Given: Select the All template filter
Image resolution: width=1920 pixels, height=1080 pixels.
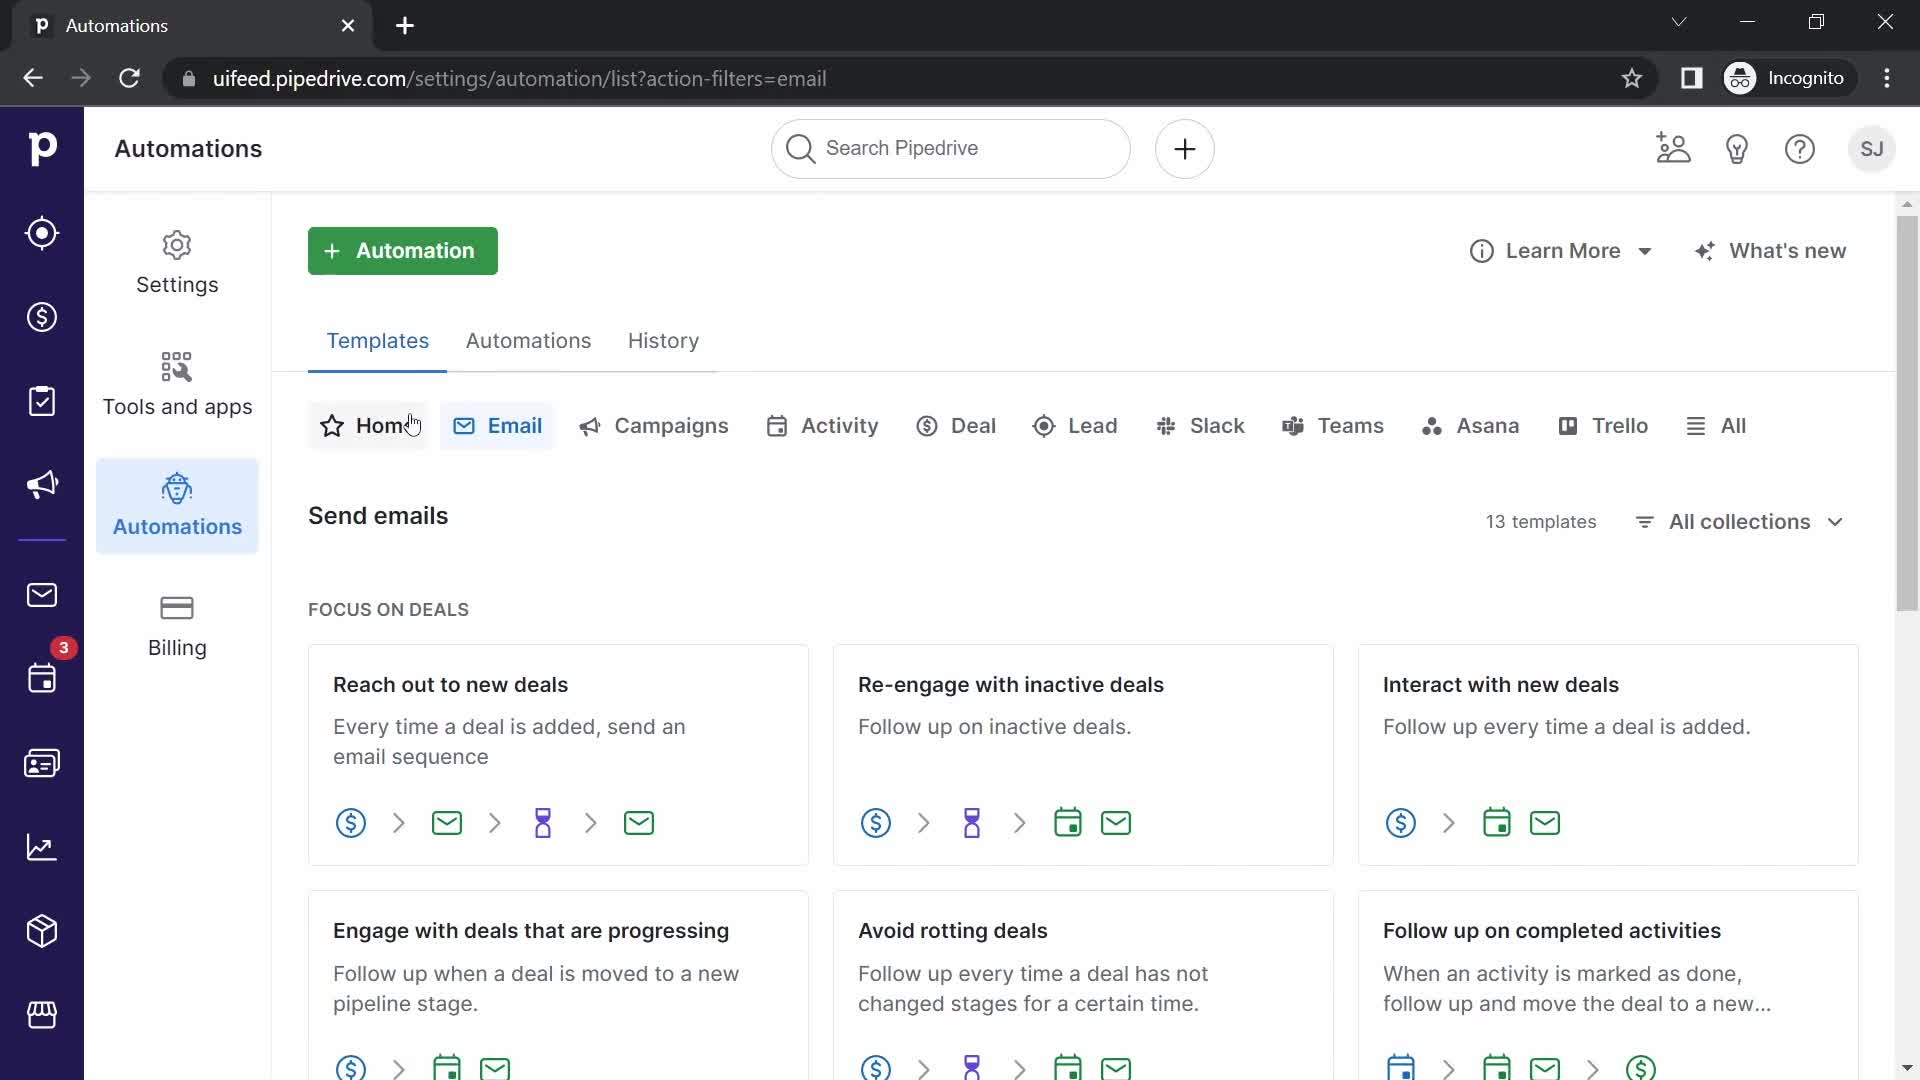Looking at the screenshot, I should 1716,426.
